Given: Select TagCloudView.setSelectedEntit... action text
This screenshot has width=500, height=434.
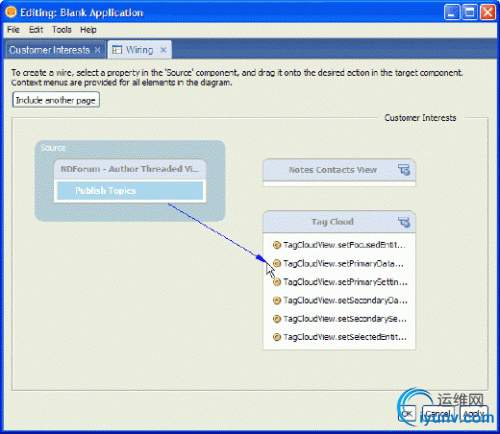Looking at the screenshot, I should tap(345, 337).
